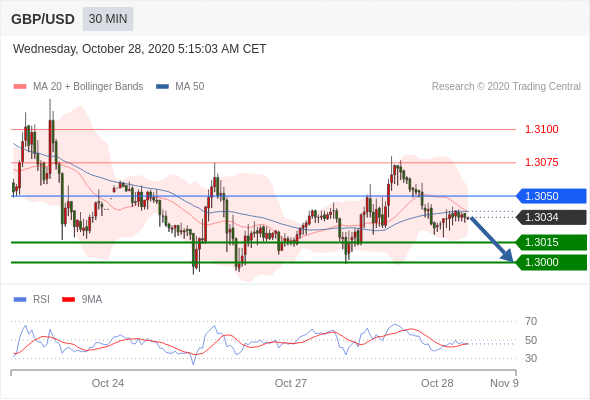590x400 pixels.
Task: Click the red MA 20 Bollinger legend swatch
Action: (x=20, y=87)
